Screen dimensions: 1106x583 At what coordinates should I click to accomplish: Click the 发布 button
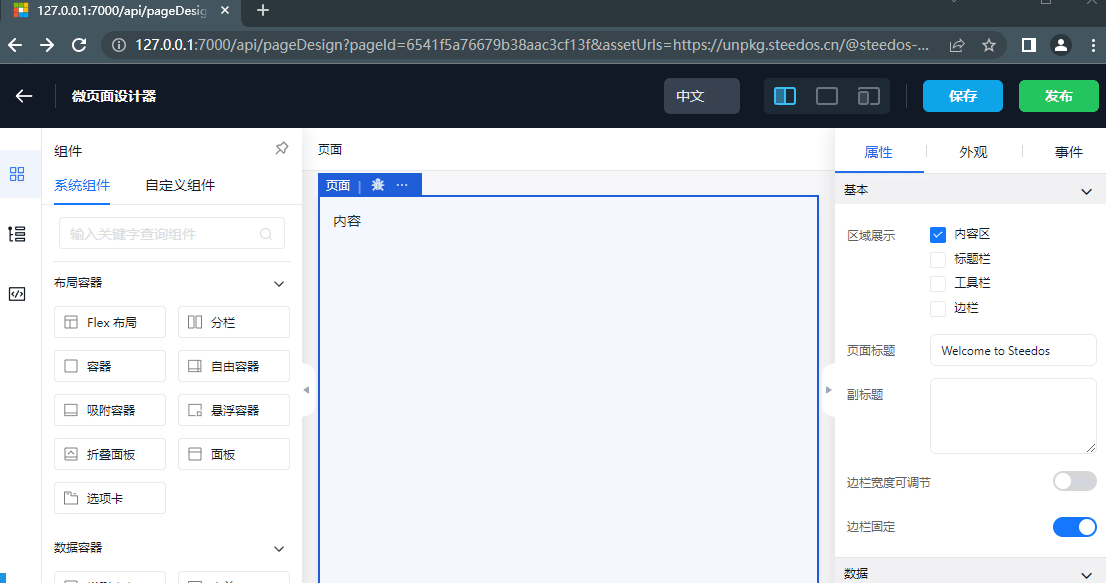point(1058,96)
